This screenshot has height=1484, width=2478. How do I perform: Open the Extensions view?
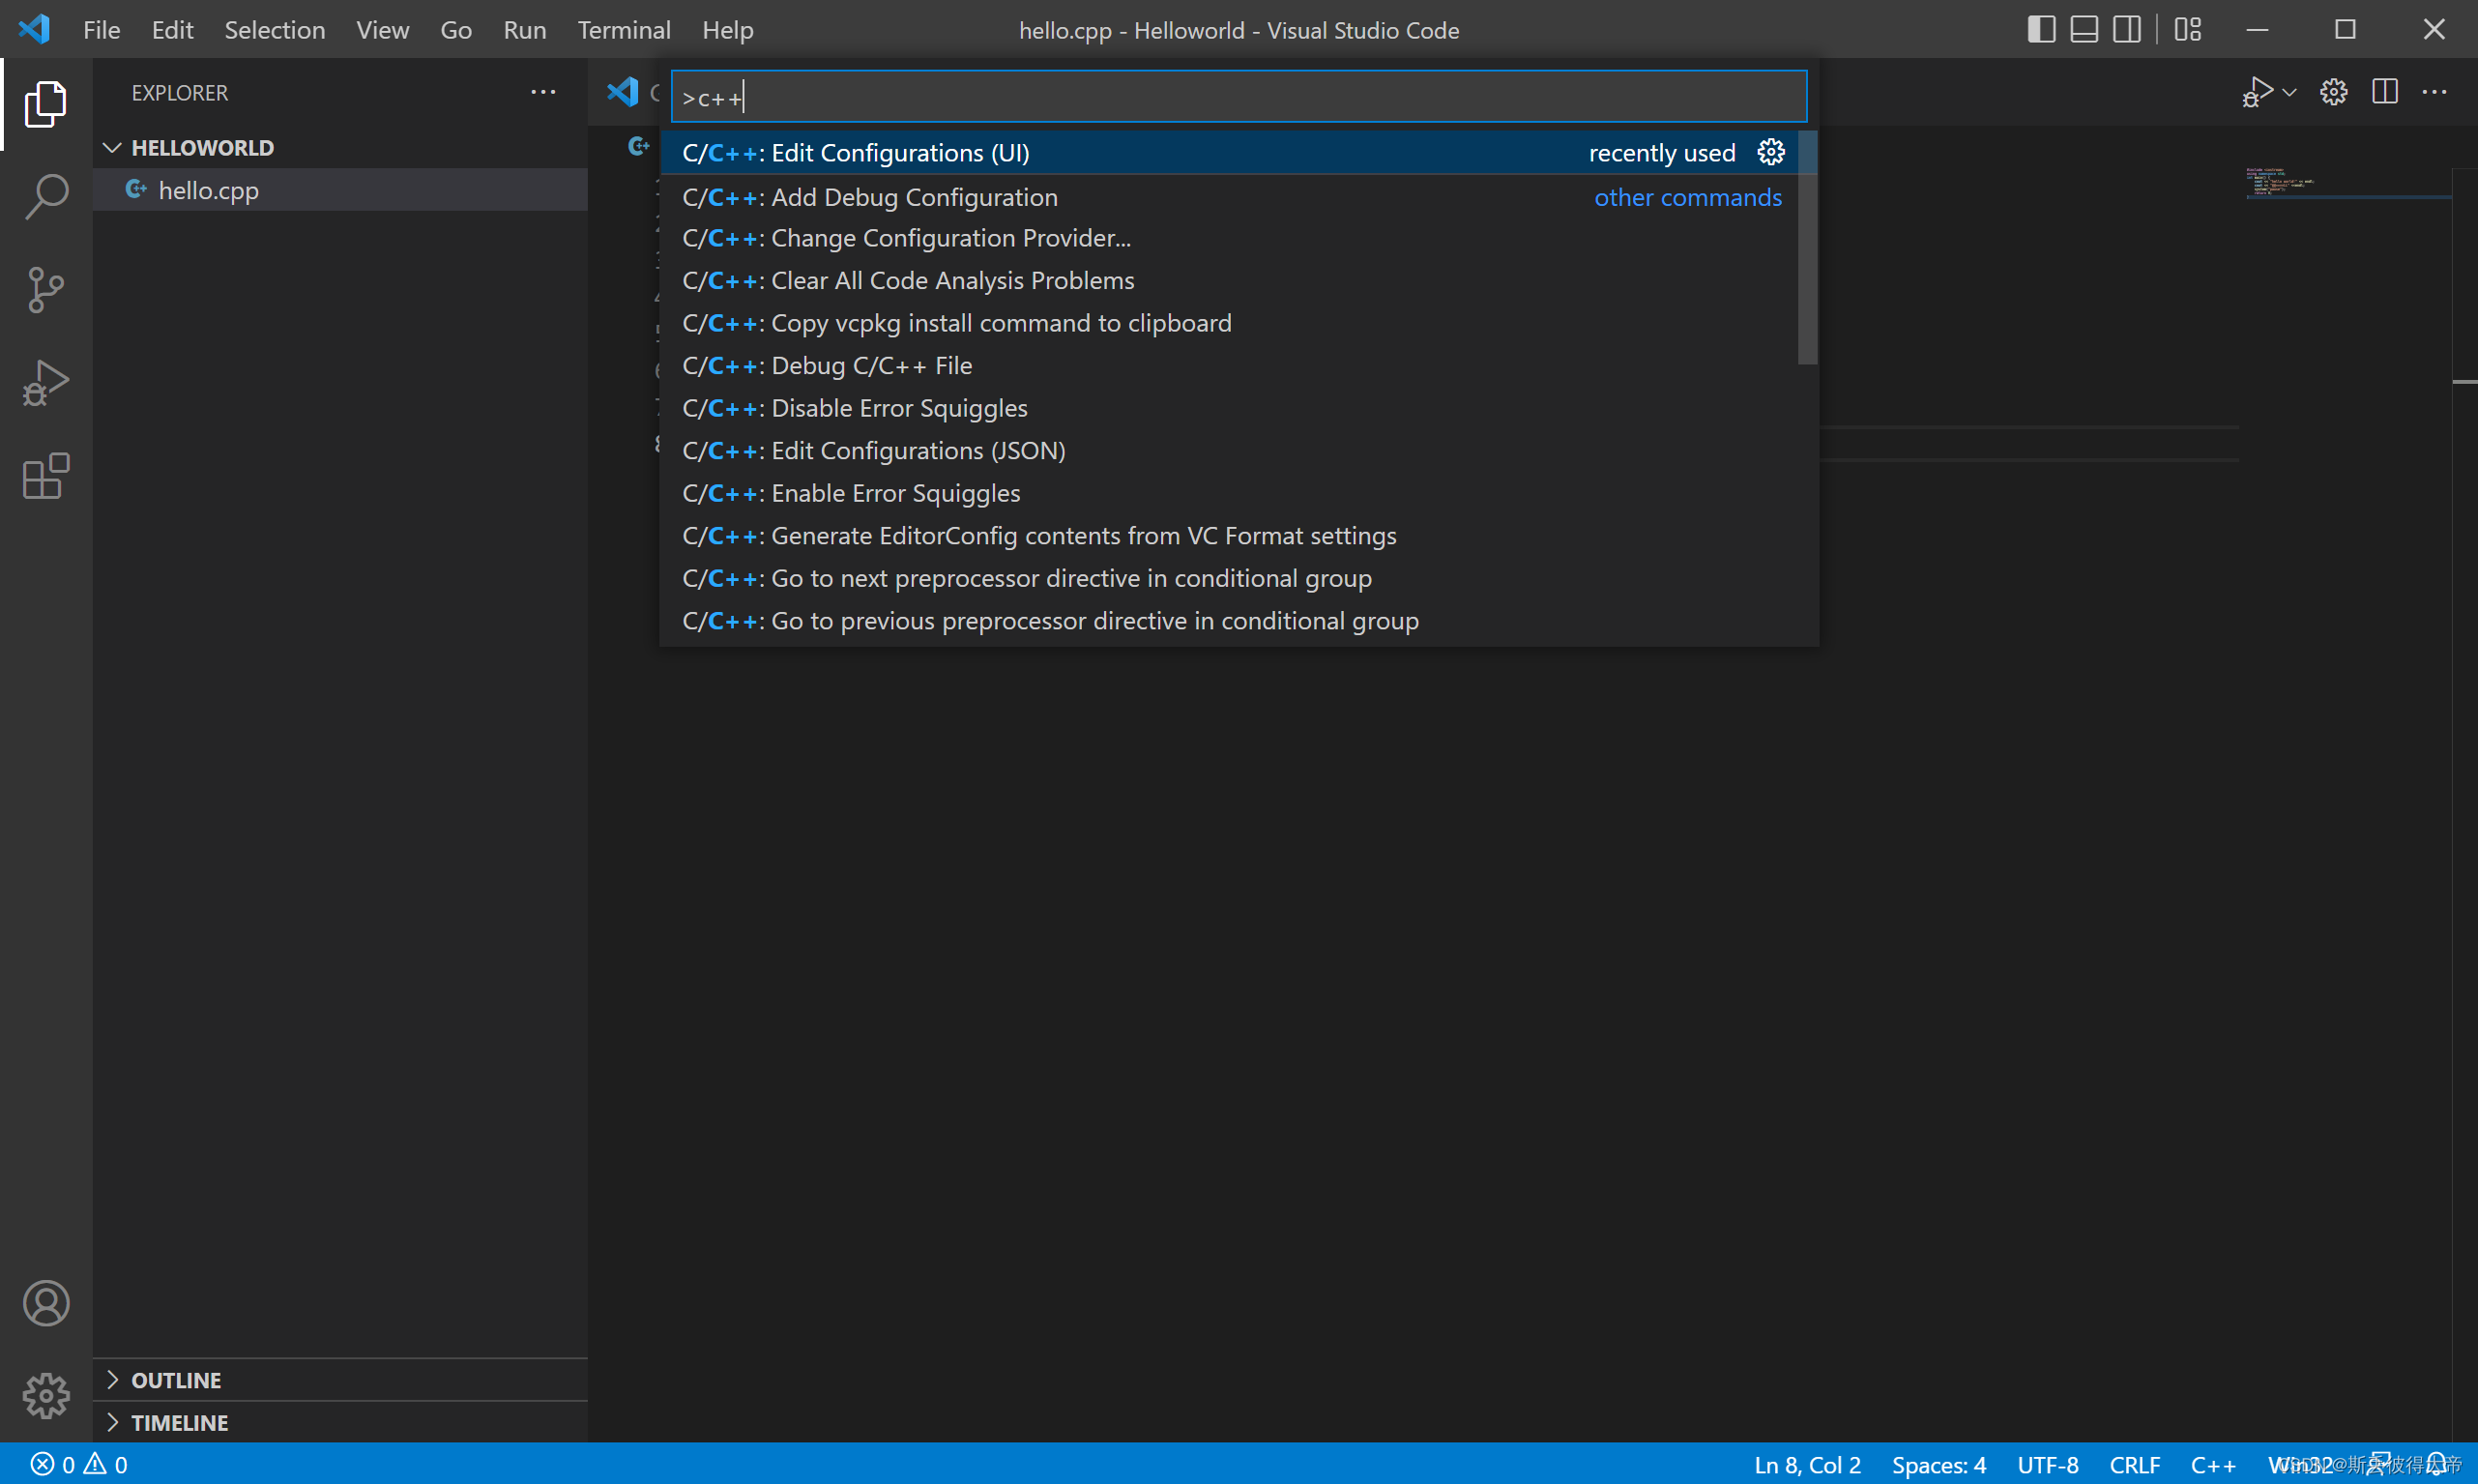(46, 476)
